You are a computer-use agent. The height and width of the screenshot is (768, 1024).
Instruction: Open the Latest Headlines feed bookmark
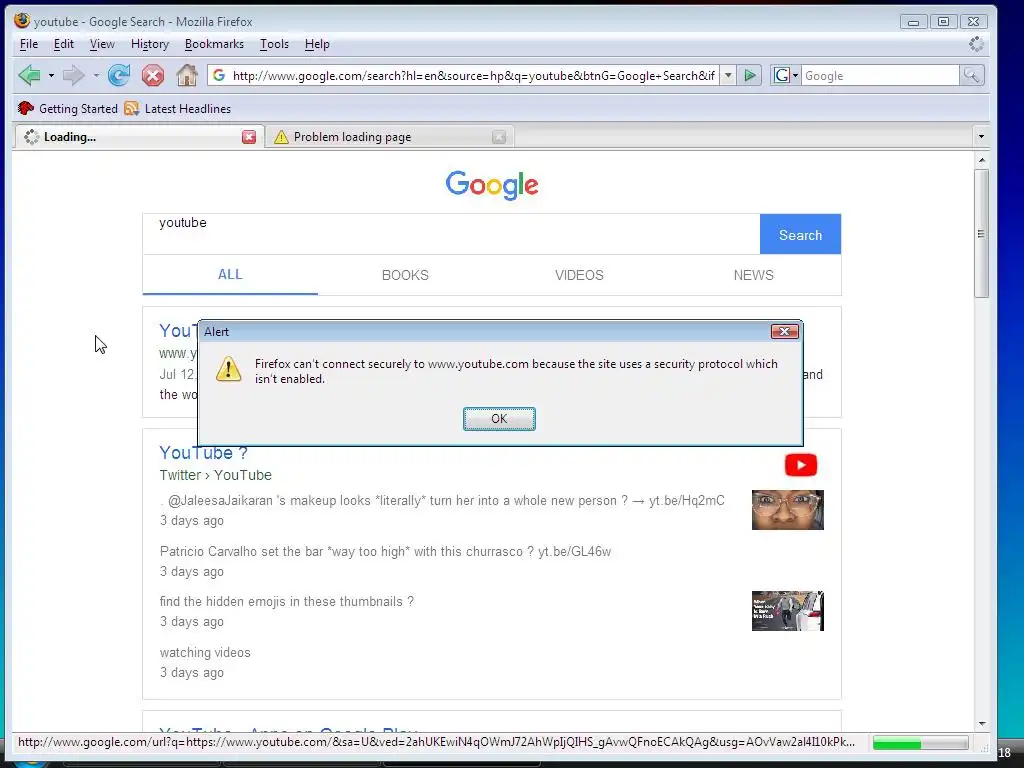point(178,108)
